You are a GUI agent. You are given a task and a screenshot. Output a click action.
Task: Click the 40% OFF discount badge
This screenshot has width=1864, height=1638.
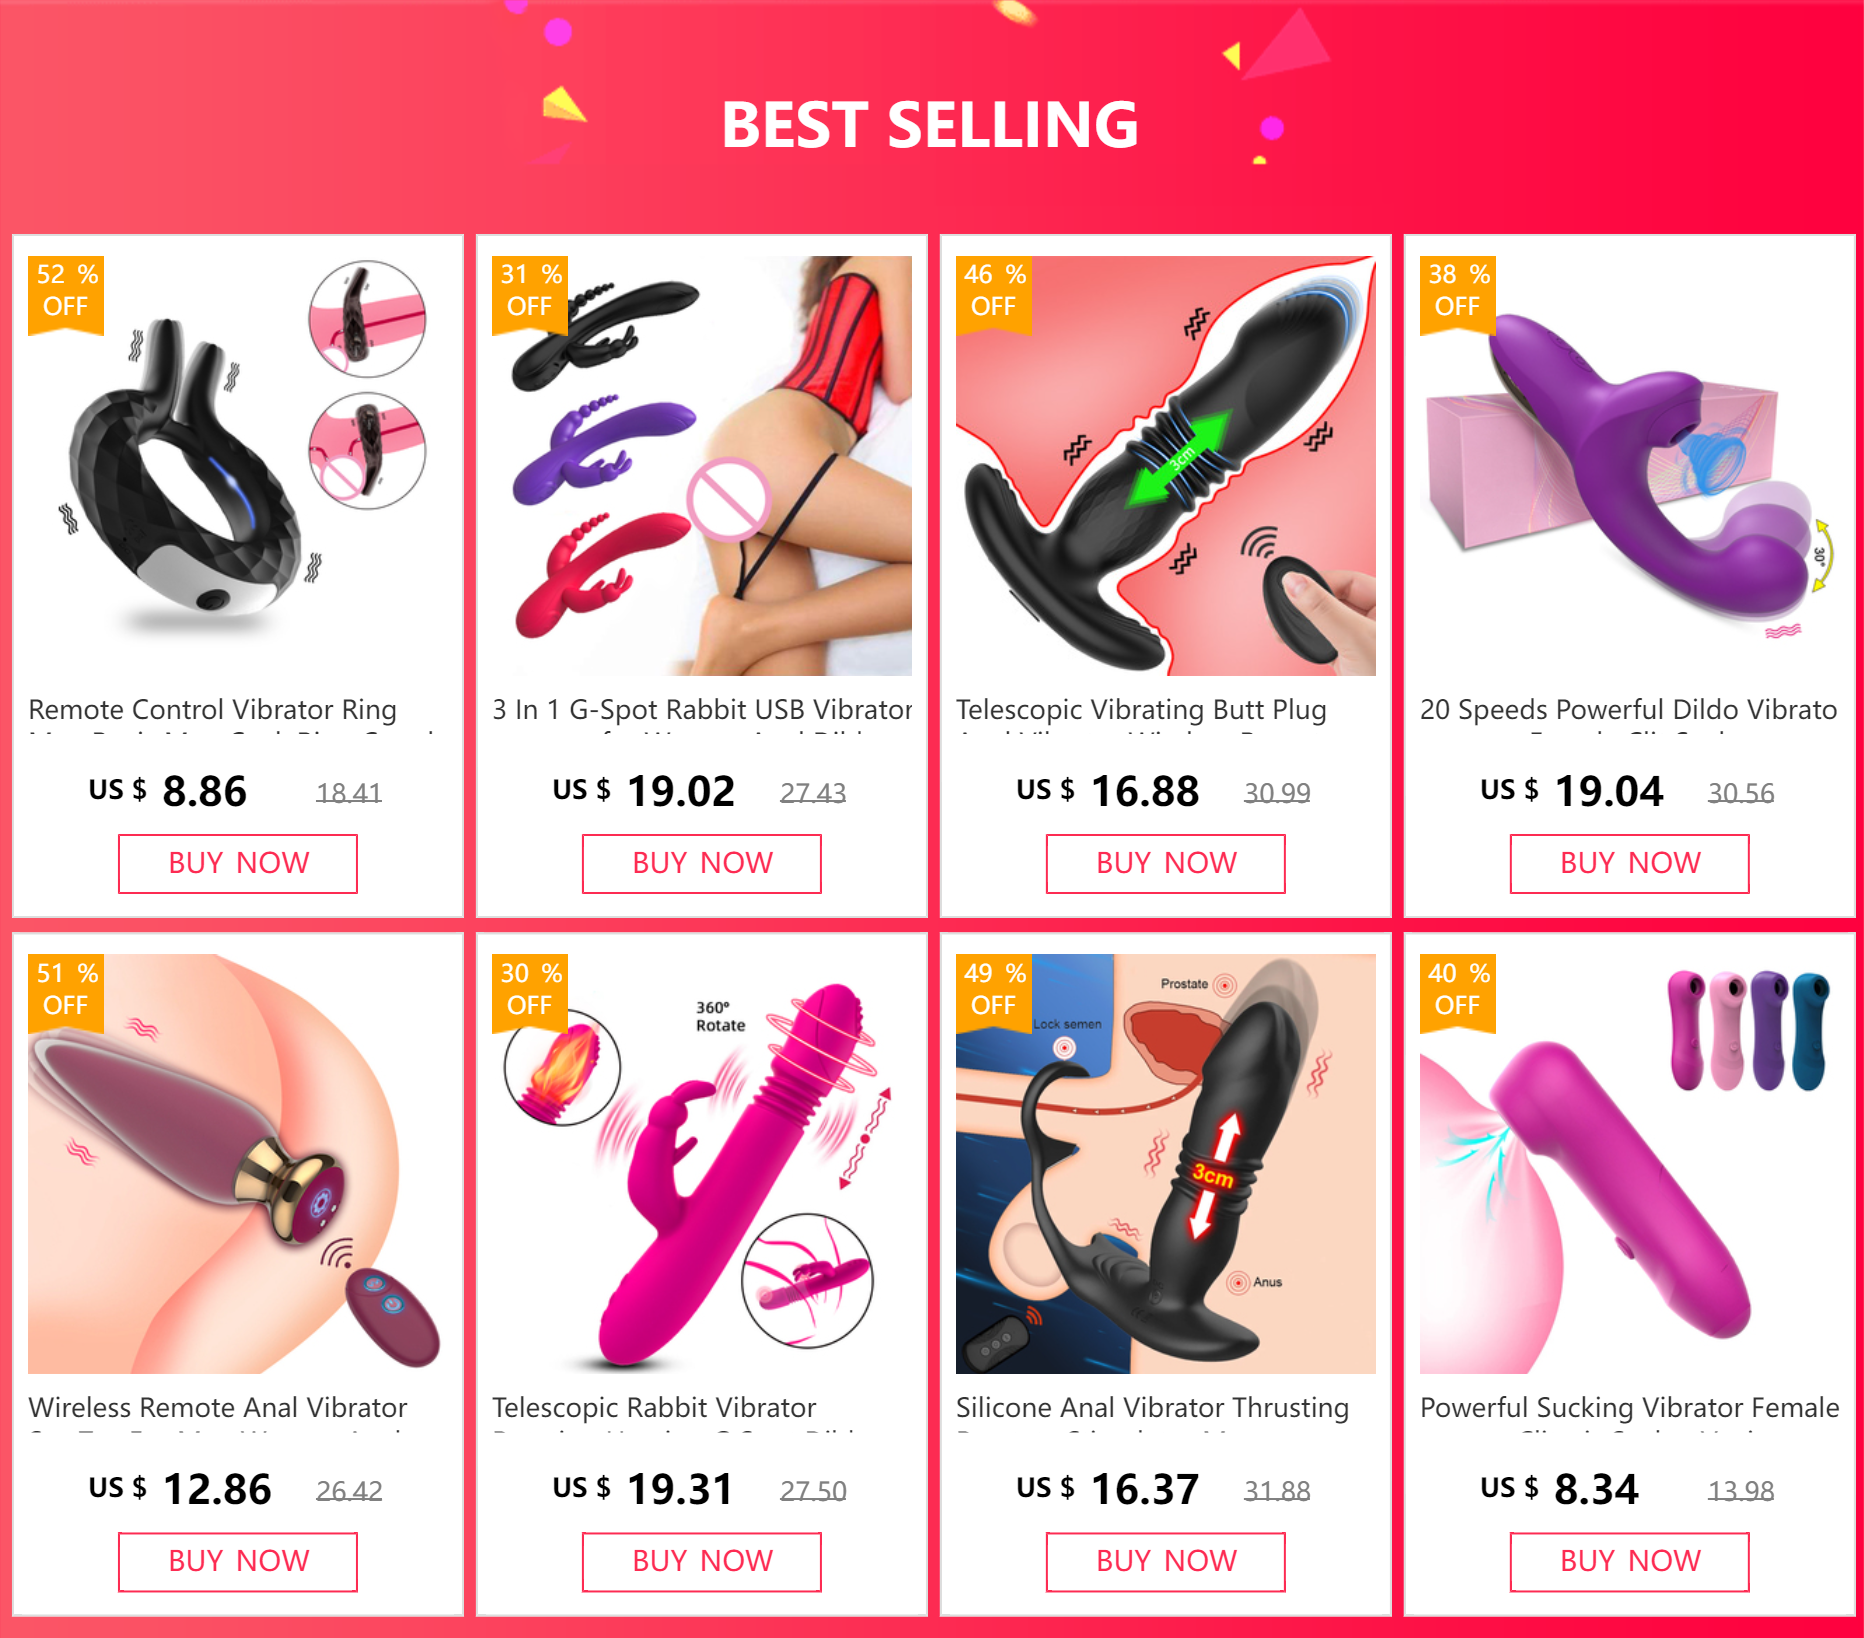pos(1458,991)
